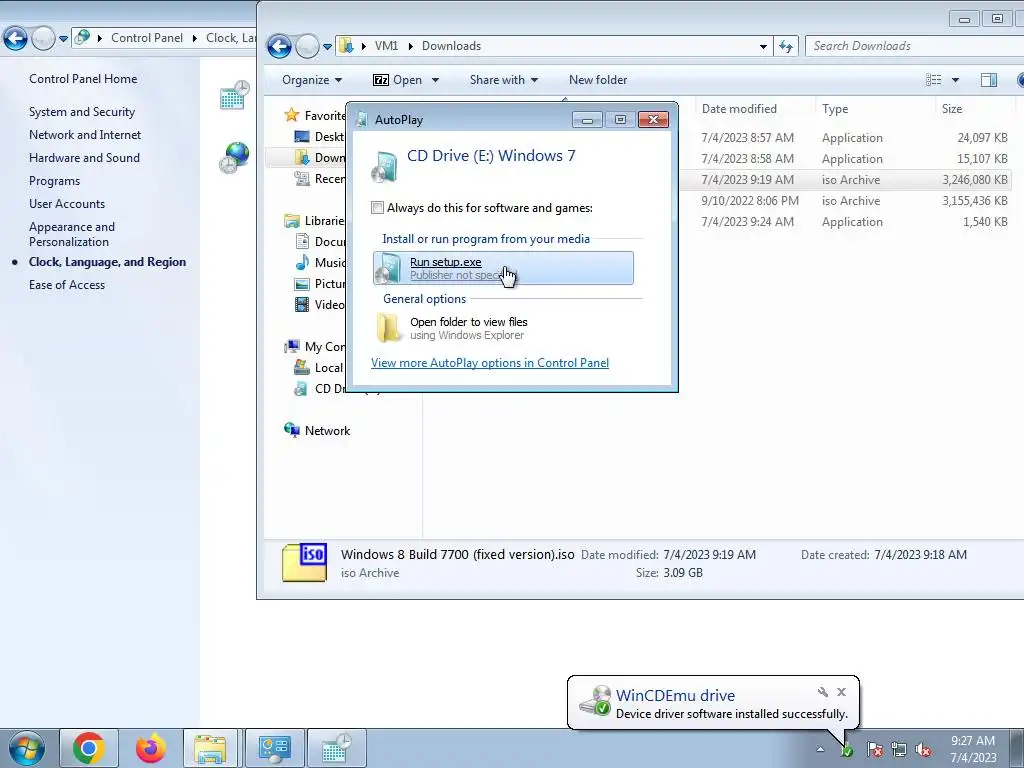This screenshot has height=768, width=1024.
Task: Click the Recent Places icon in Favorites
Action: (301, 178)
